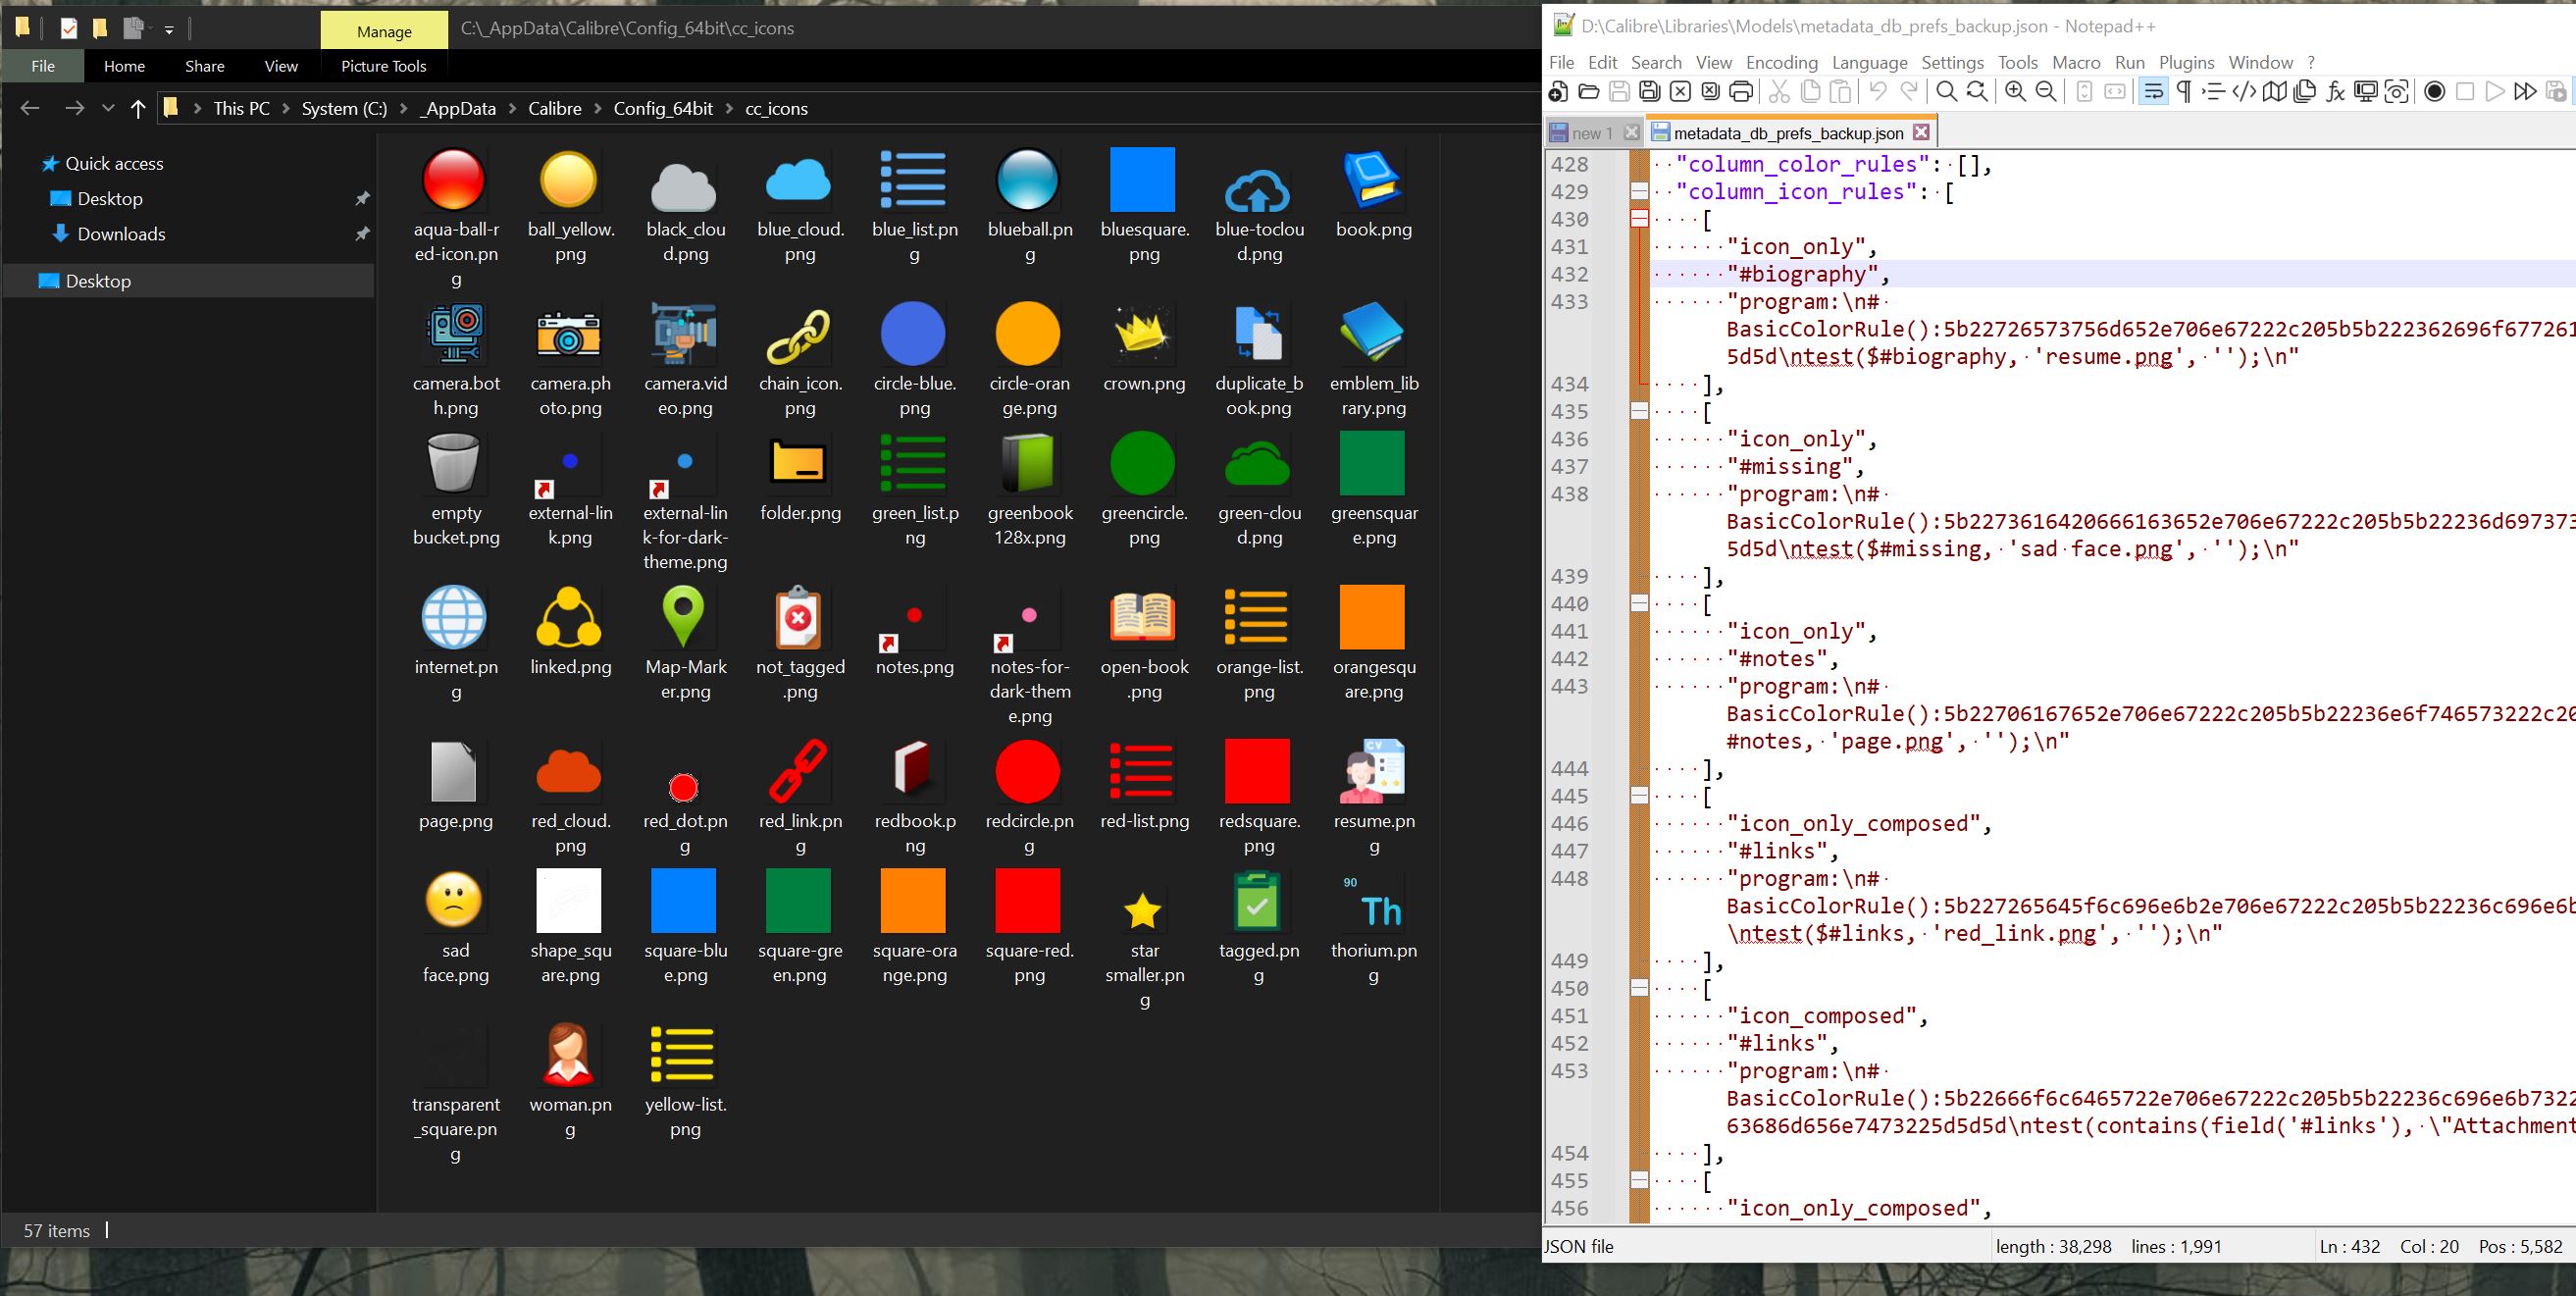Image resolution: width=2576 pixels, height=1296 pixels.
Task: Collapse the fold marker at line 435
Action: (x=1639, y=411)
